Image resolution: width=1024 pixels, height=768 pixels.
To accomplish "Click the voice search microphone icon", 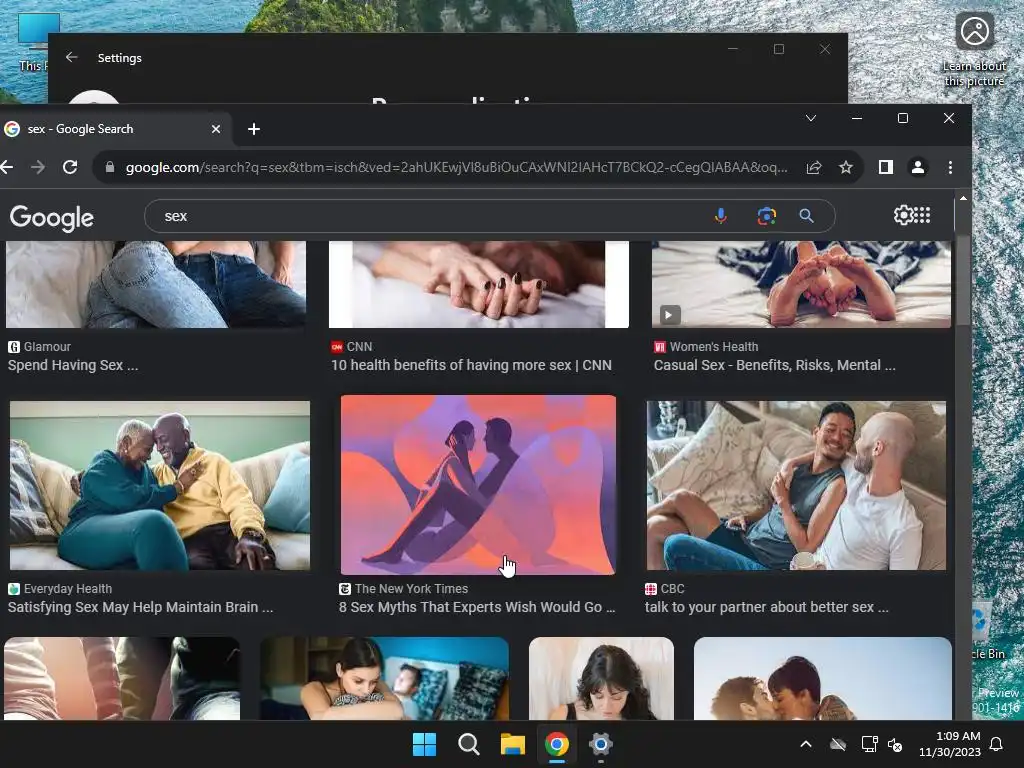I will tap(720, 216).
